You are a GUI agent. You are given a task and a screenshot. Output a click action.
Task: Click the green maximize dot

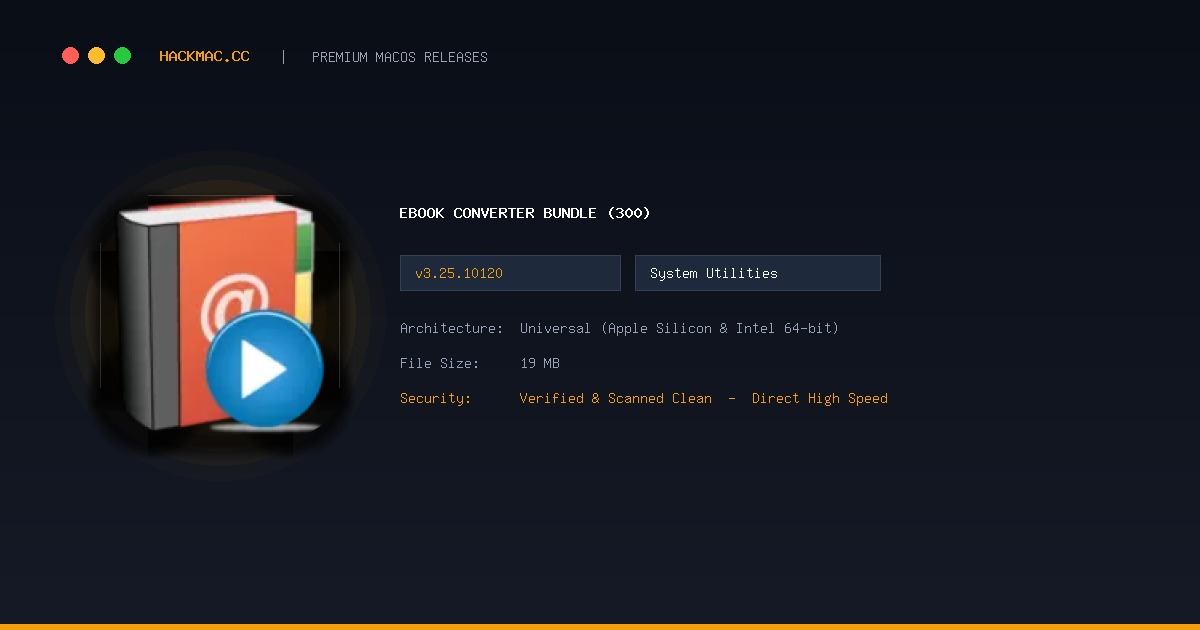pos(122,56)
